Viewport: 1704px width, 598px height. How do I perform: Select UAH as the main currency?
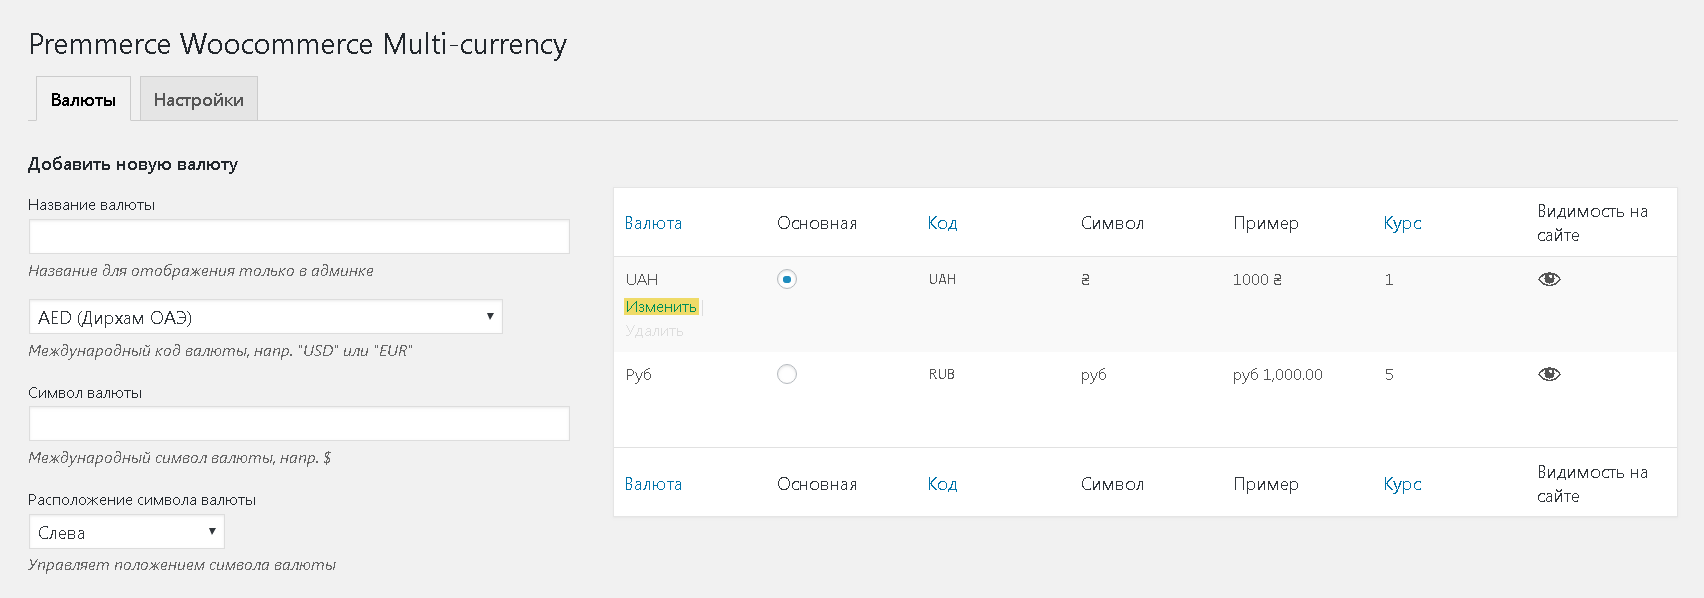point(787,279)
